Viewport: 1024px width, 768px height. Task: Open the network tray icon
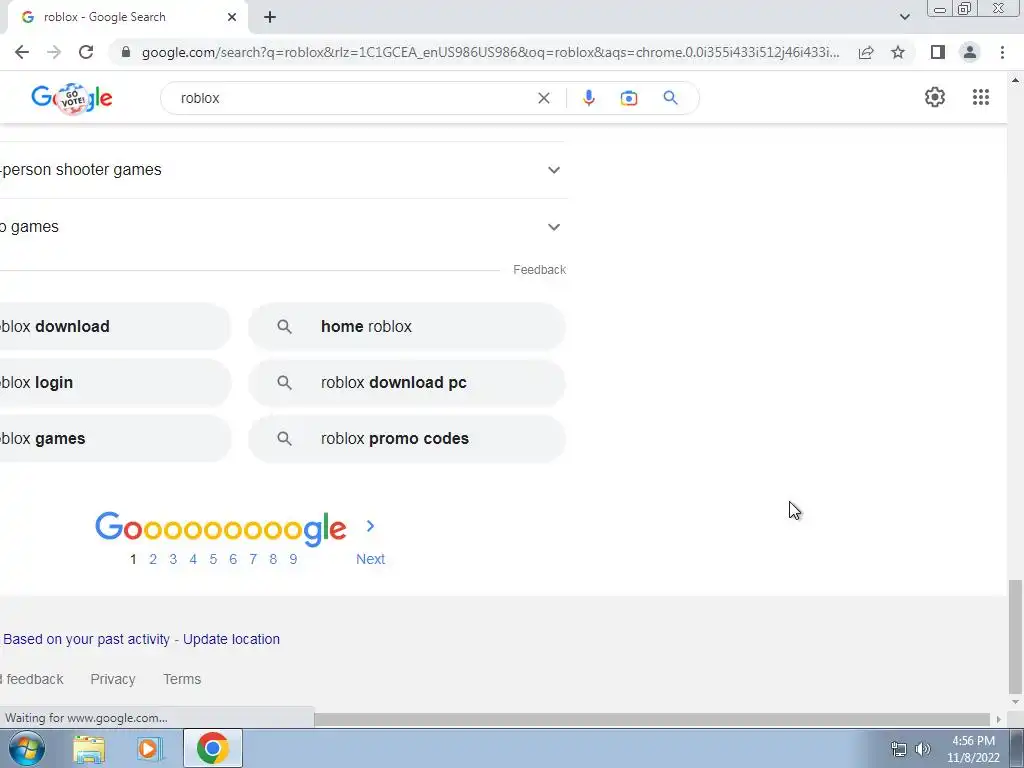(899, 749)
